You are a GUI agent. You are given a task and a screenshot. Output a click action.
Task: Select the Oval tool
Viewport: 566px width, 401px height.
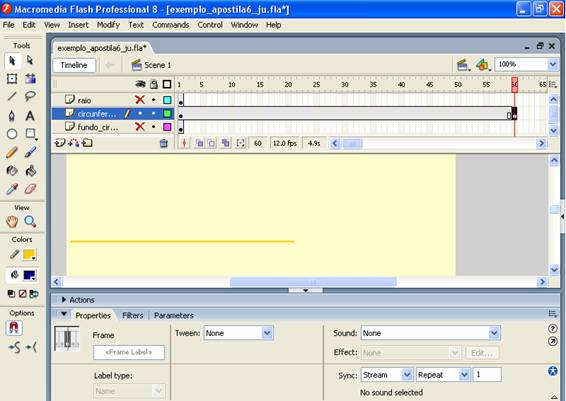pos(12,134)
